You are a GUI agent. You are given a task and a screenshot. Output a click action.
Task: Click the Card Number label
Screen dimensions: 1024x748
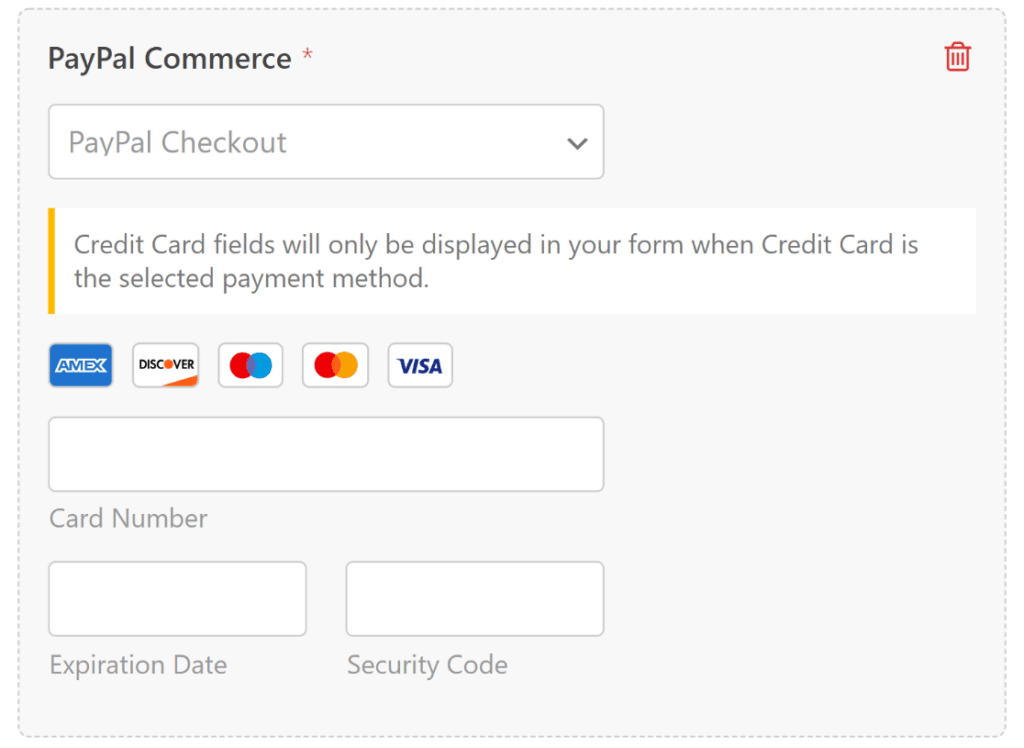127,518
